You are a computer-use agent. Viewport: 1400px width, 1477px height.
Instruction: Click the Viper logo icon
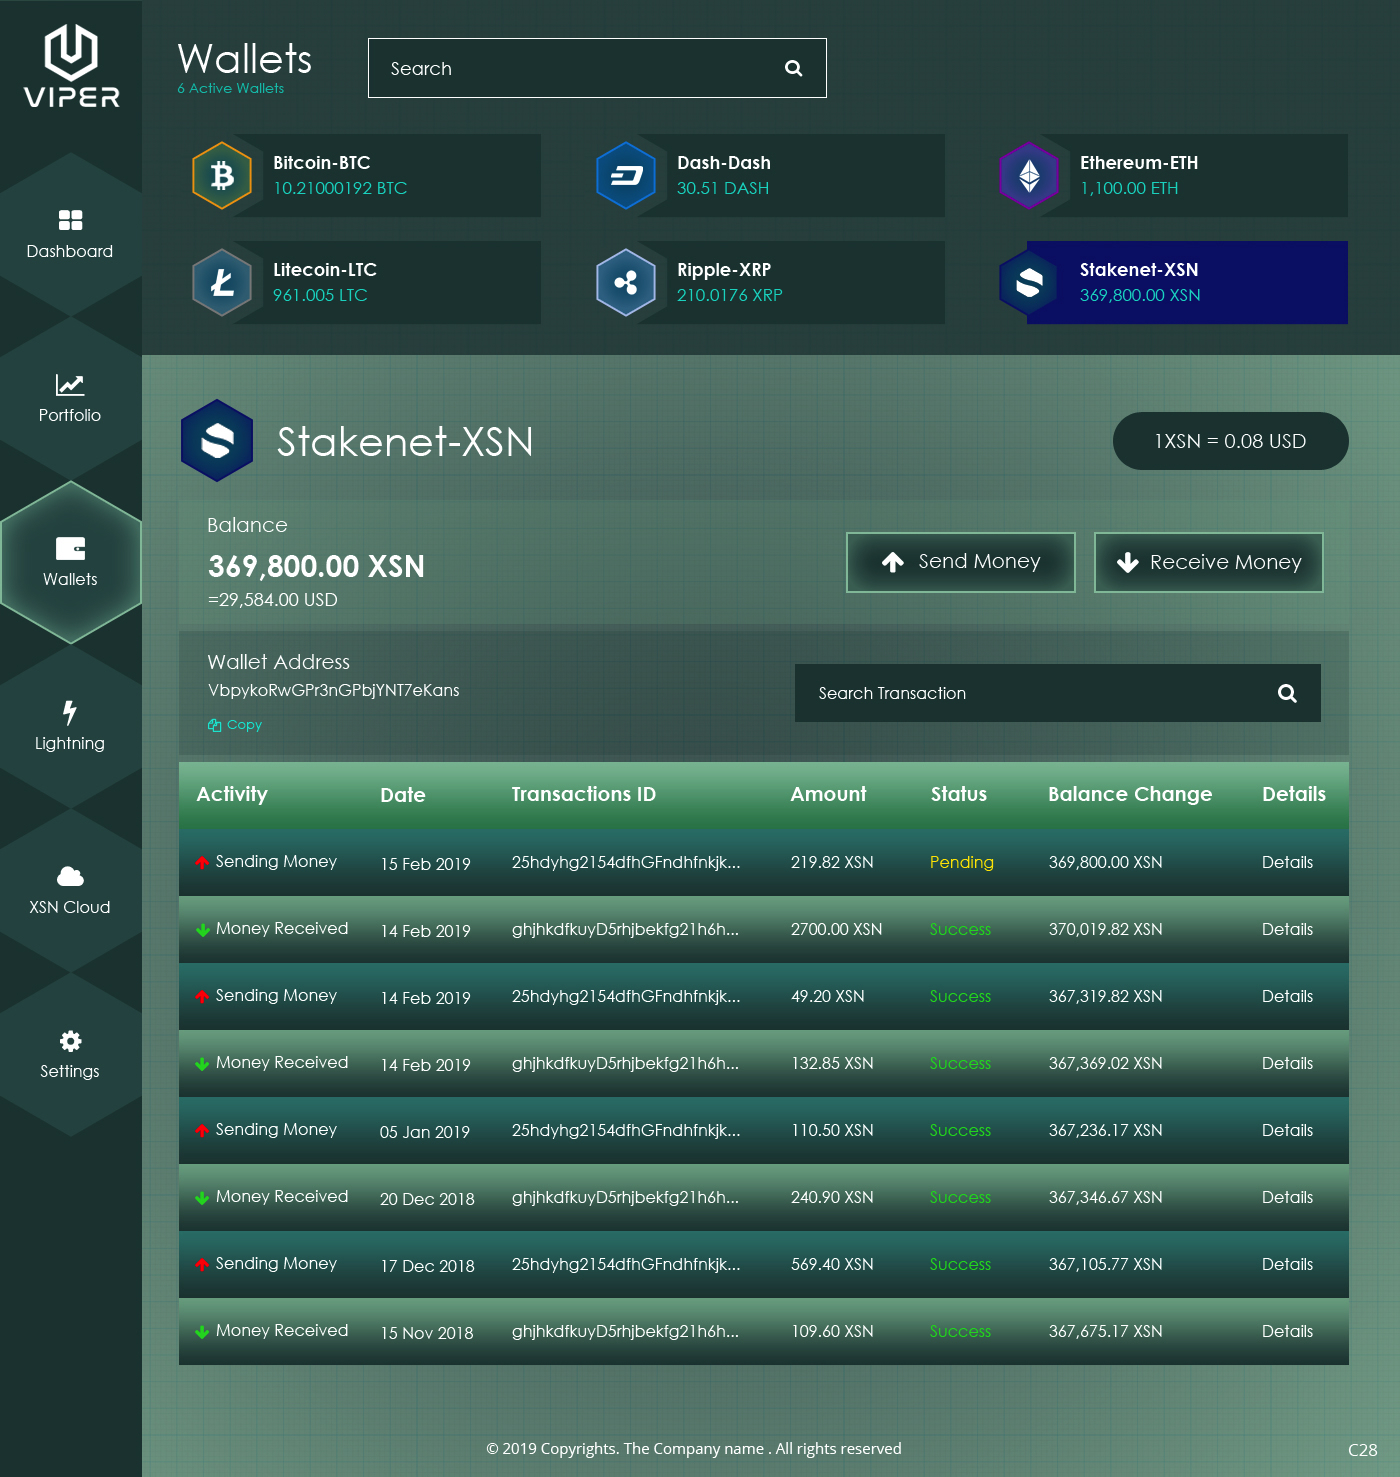click(71, 52)
